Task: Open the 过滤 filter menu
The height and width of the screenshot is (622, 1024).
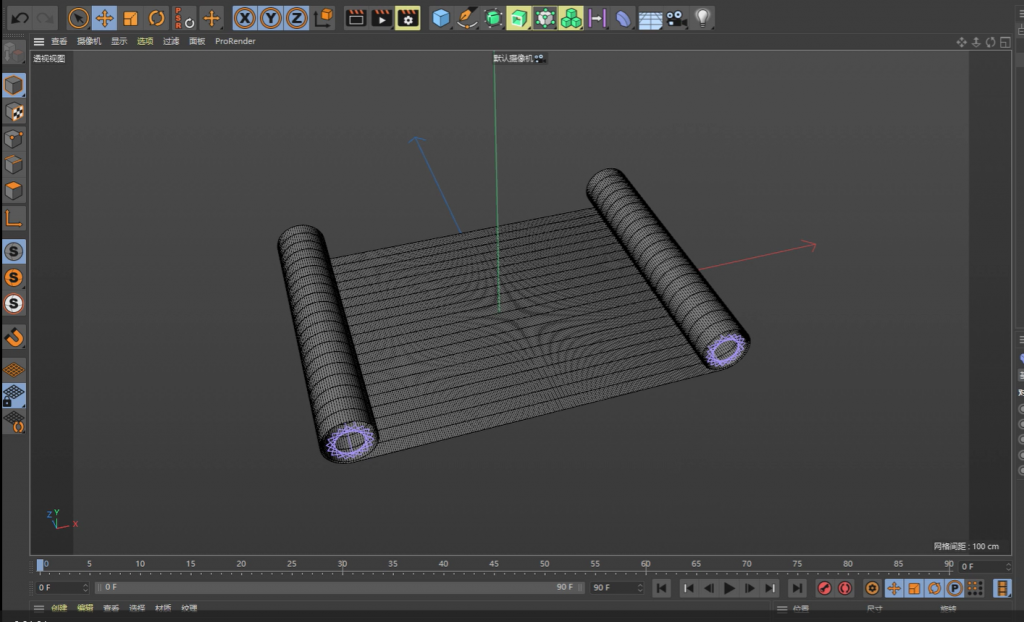Action: [171, 41]
